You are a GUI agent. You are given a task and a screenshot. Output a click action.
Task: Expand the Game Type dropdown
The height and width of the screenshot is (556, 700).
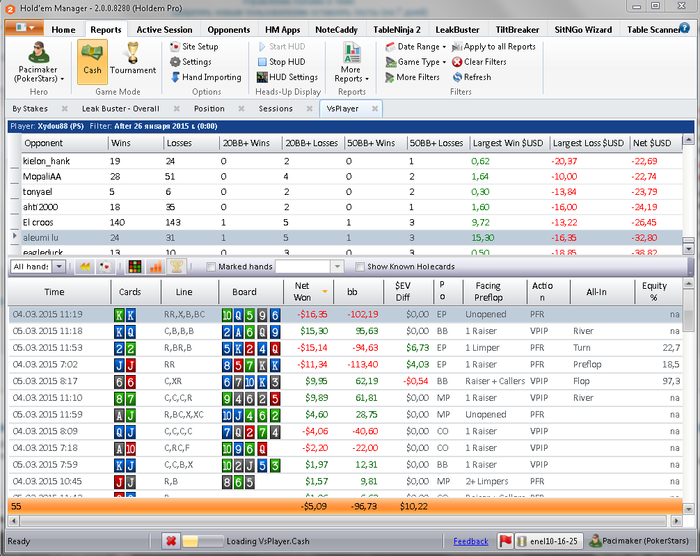pos(417,62)
